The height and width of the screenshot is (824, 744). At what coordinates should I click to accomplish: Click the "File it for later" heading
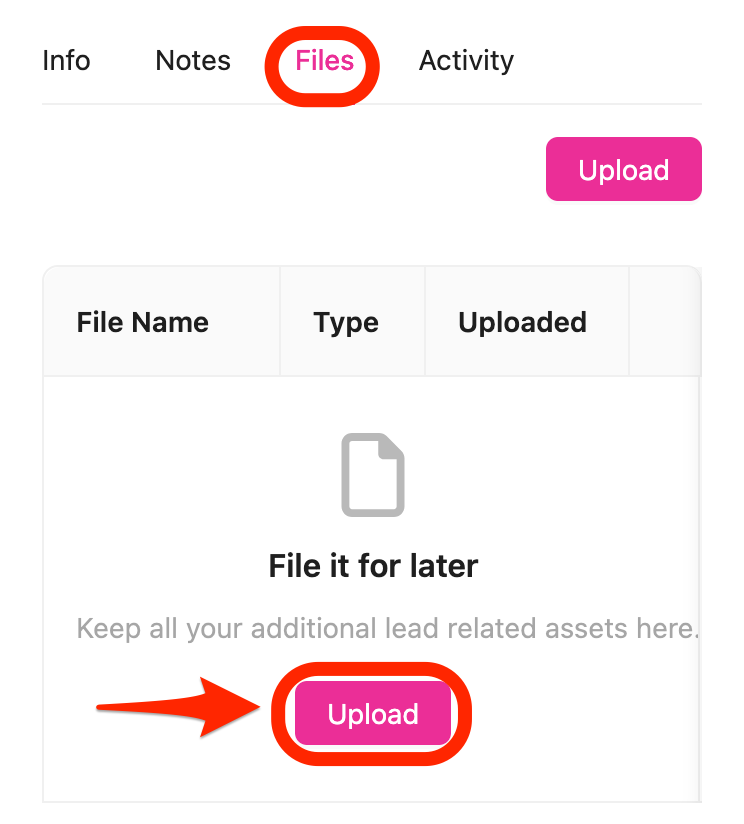coord(373,567)
